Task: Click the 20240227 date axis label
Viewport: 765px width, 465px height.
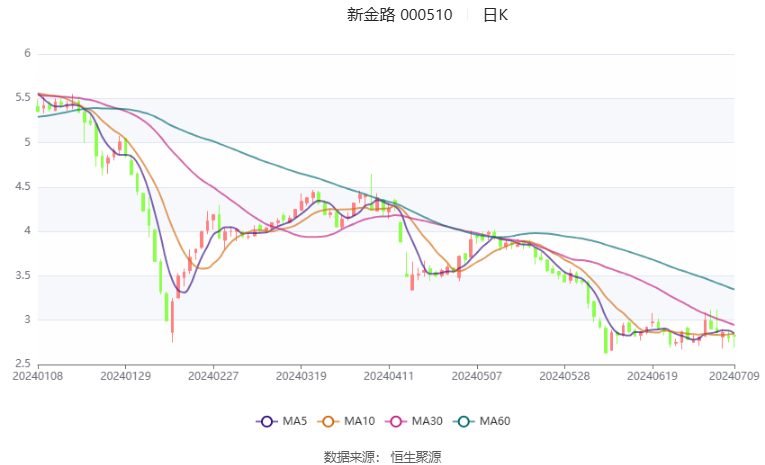Action: [213, 376]
